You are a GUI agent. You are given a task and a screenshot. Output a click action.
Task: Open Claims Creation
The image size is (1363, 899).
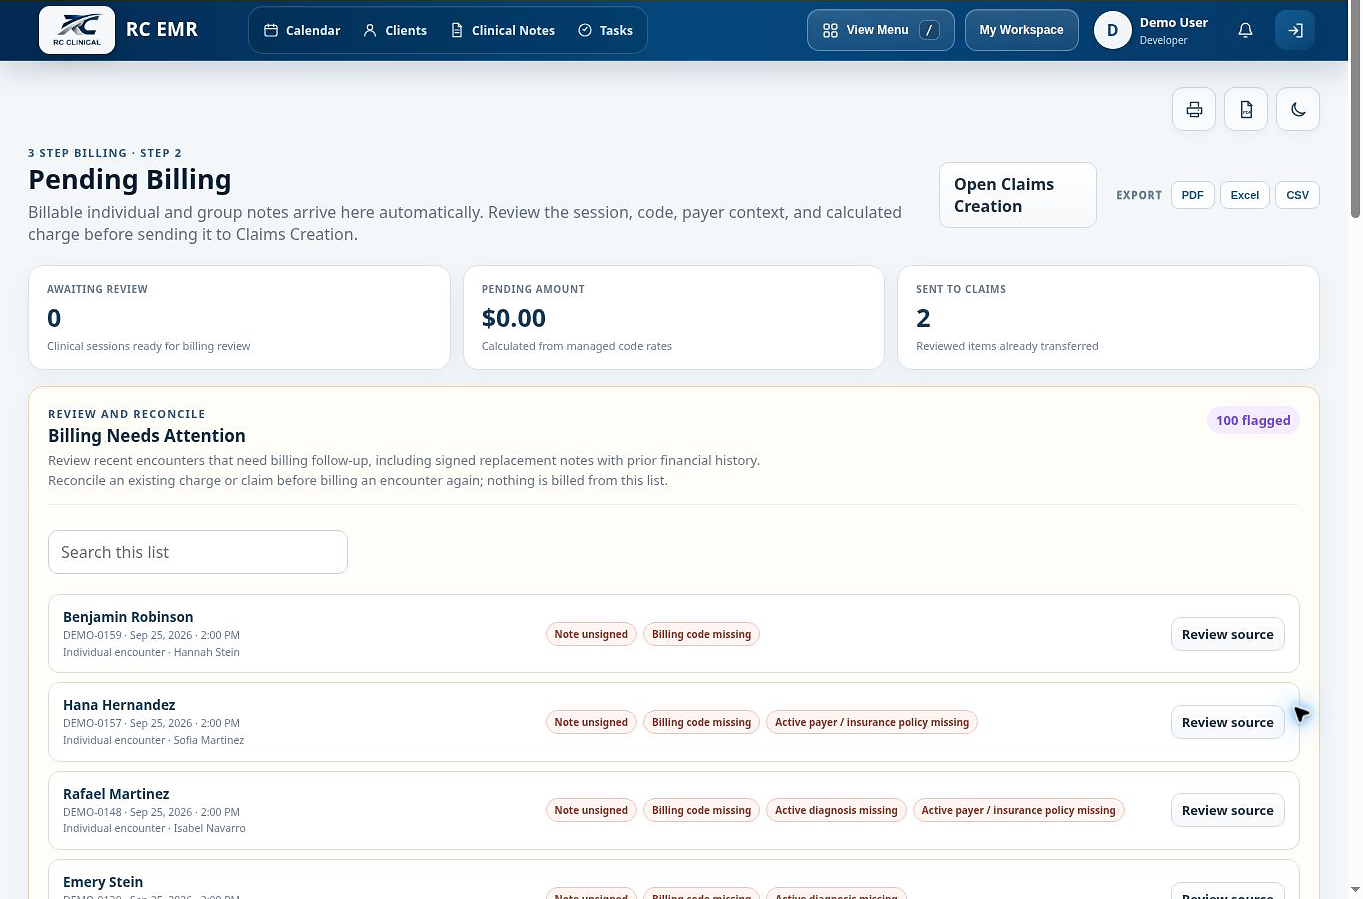1018,195
